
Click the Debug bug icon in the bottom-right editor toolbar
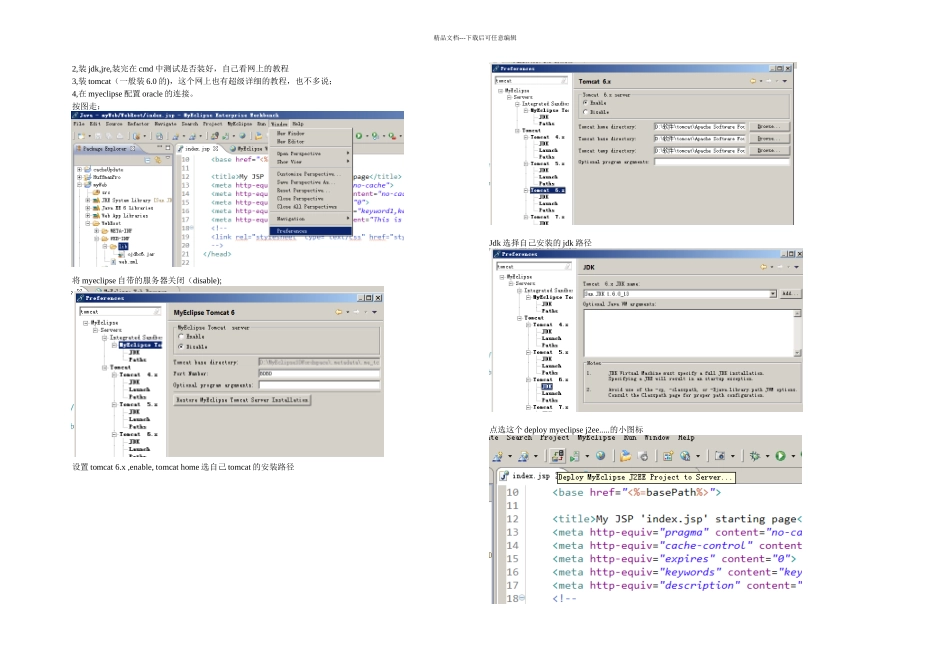coord(754,456)
